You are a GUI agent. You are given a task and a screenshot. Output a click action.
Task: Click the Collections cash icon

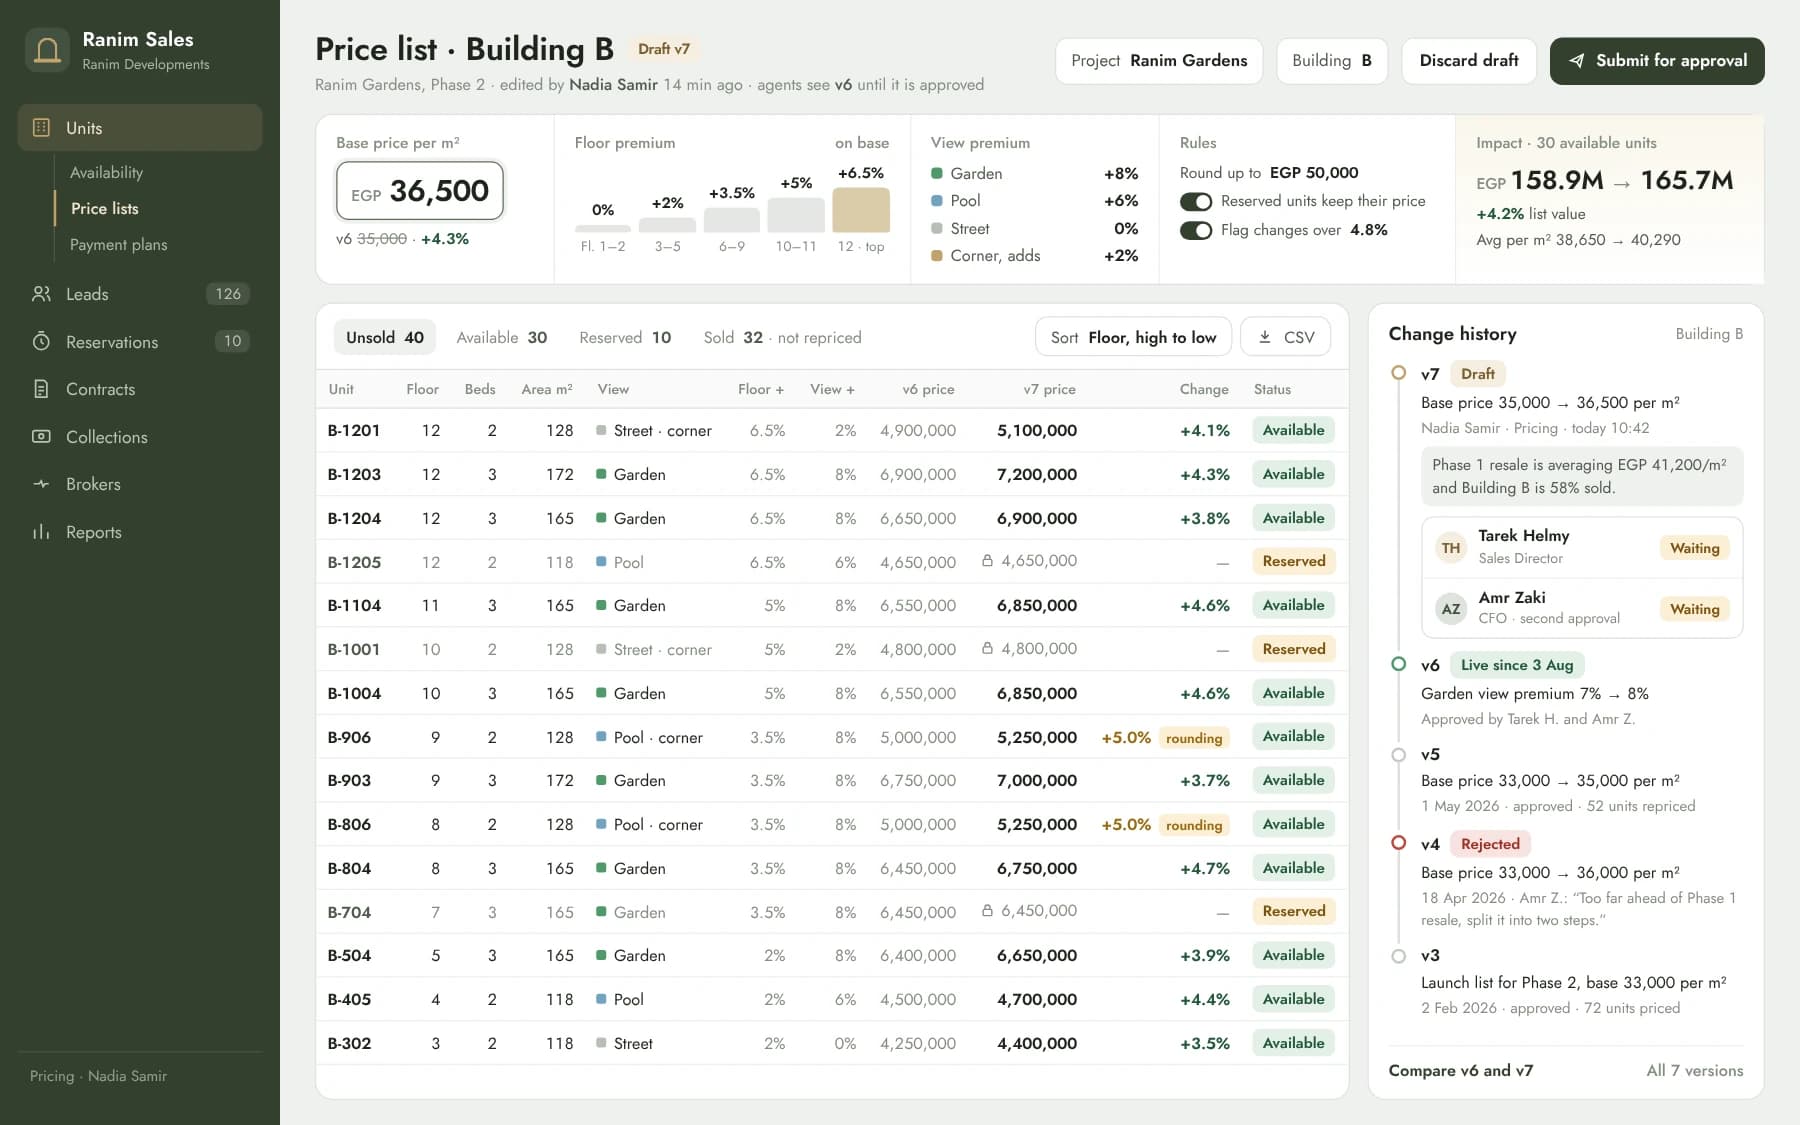pyautogui.click(x=41, y=437)
